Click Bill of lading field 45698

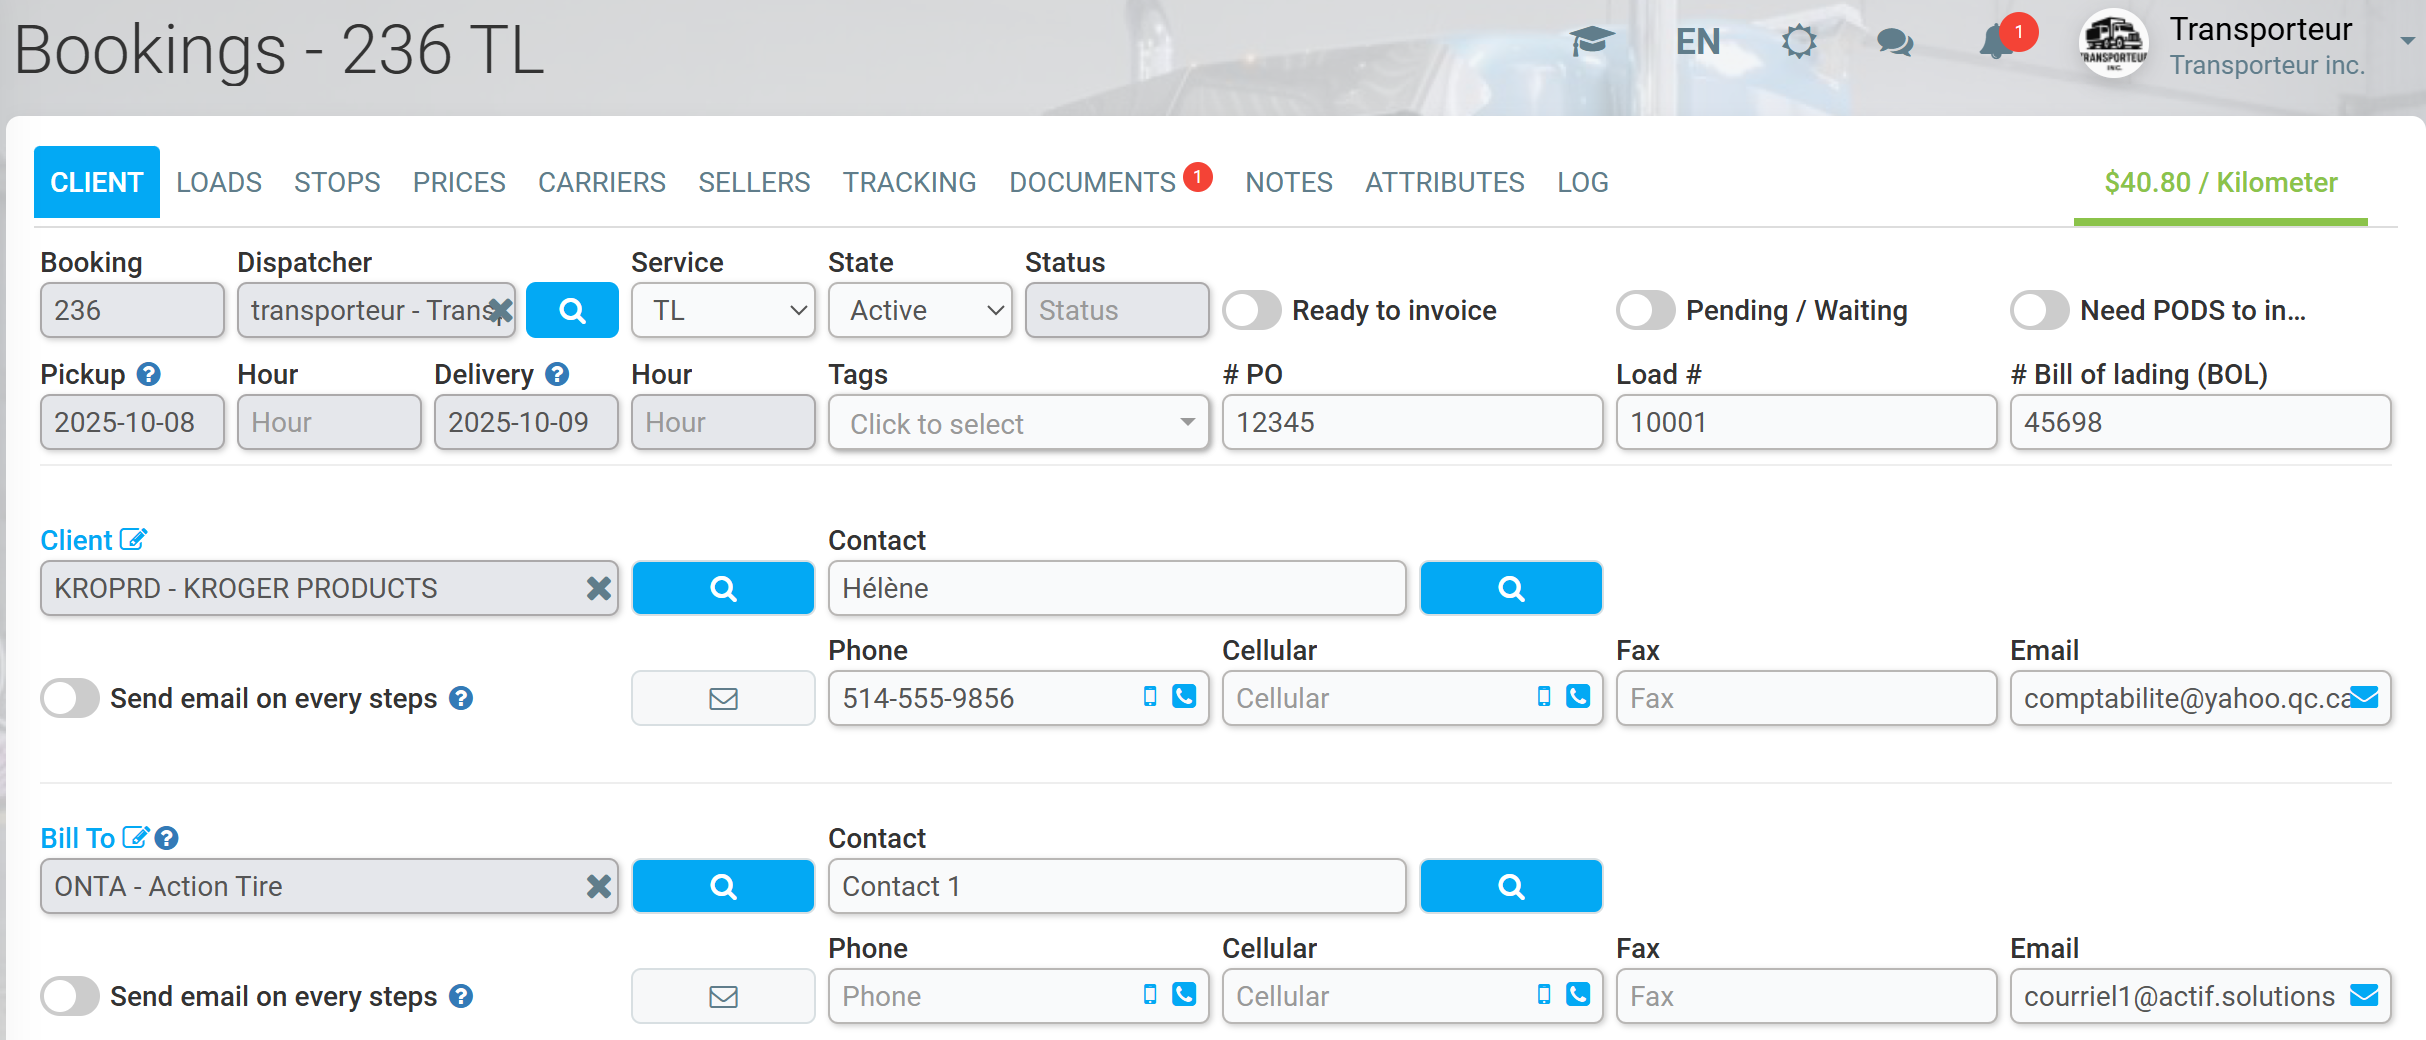click(2200, 422)
